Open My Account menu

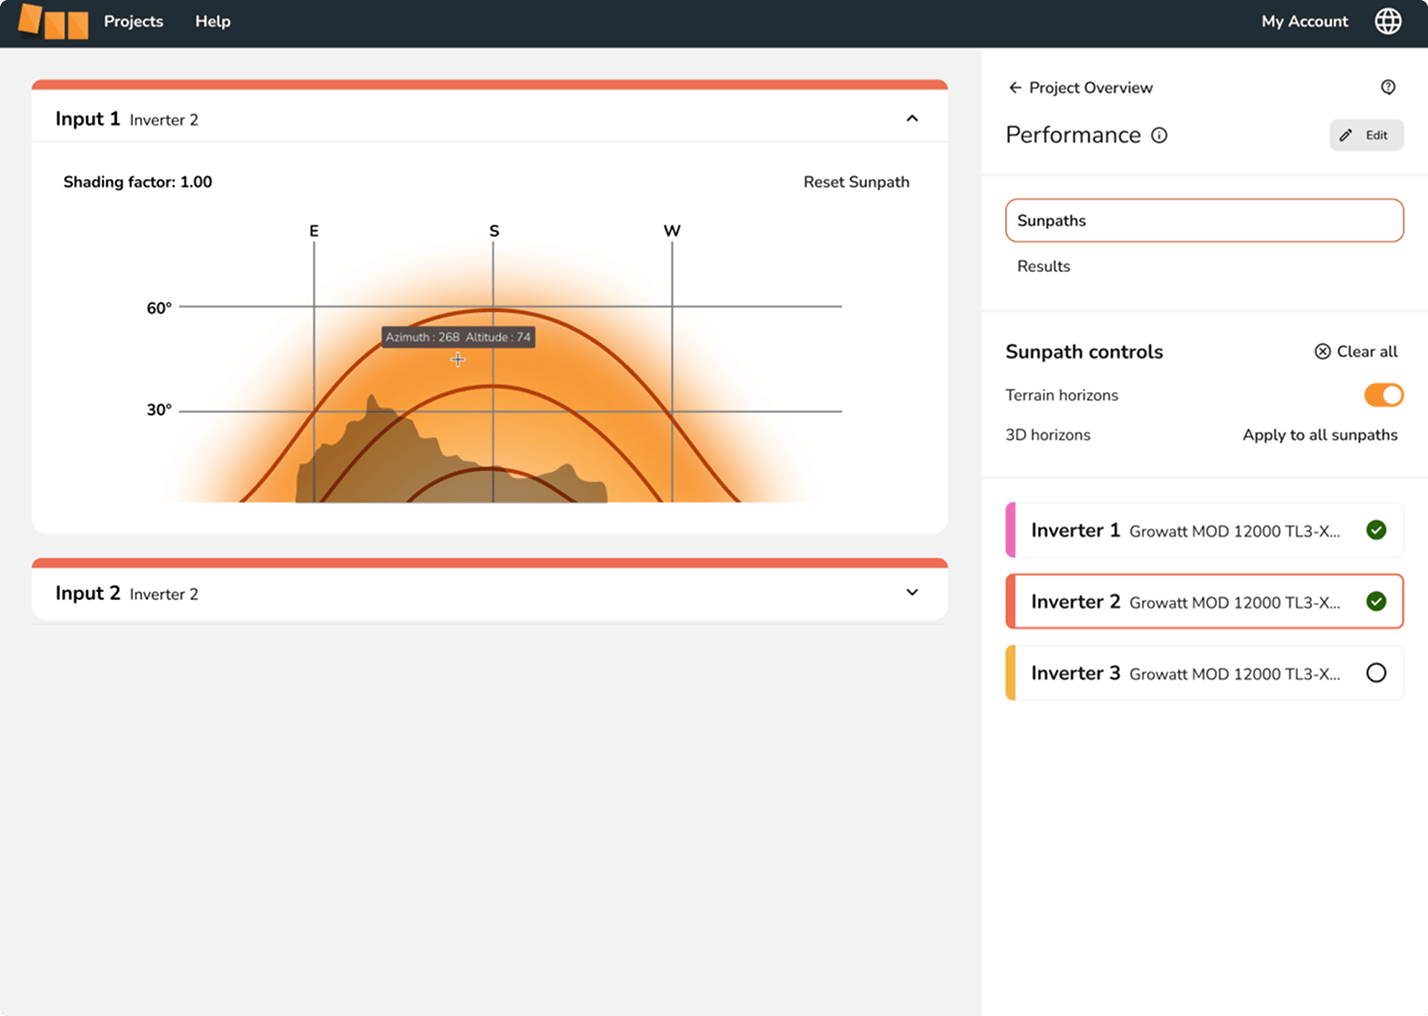coord(1304,21)
